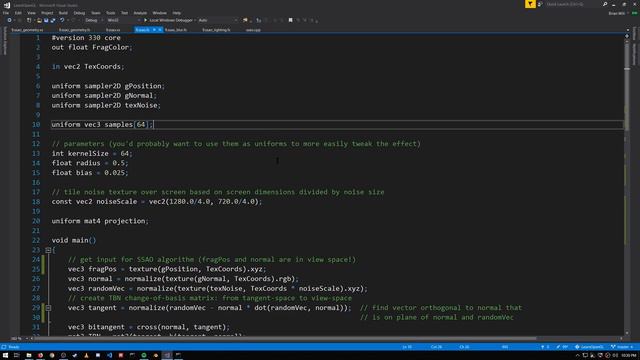Click the LearnOpenGL repository status bar item
This screenshot has height=360, width=640.
point(589,347)
